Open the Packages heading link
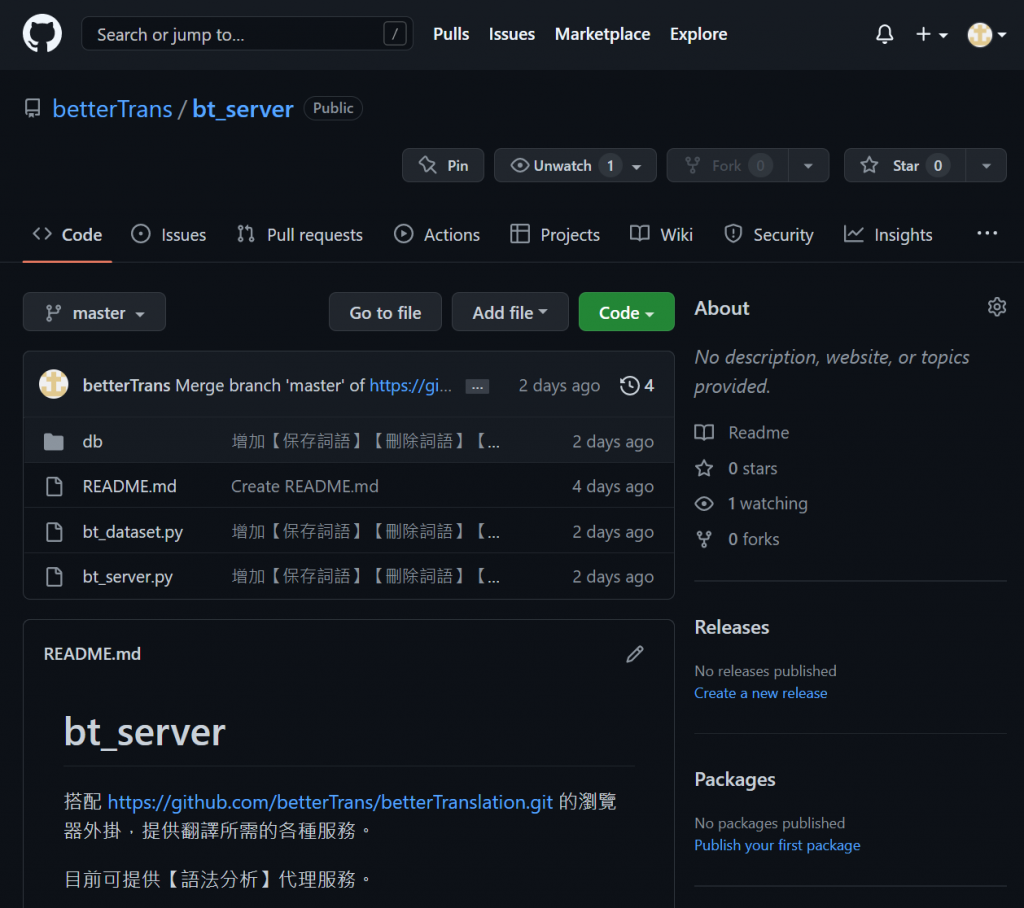Image resolution: width=1024 pixels, height=908 pixels. click(x=735, y=779)
